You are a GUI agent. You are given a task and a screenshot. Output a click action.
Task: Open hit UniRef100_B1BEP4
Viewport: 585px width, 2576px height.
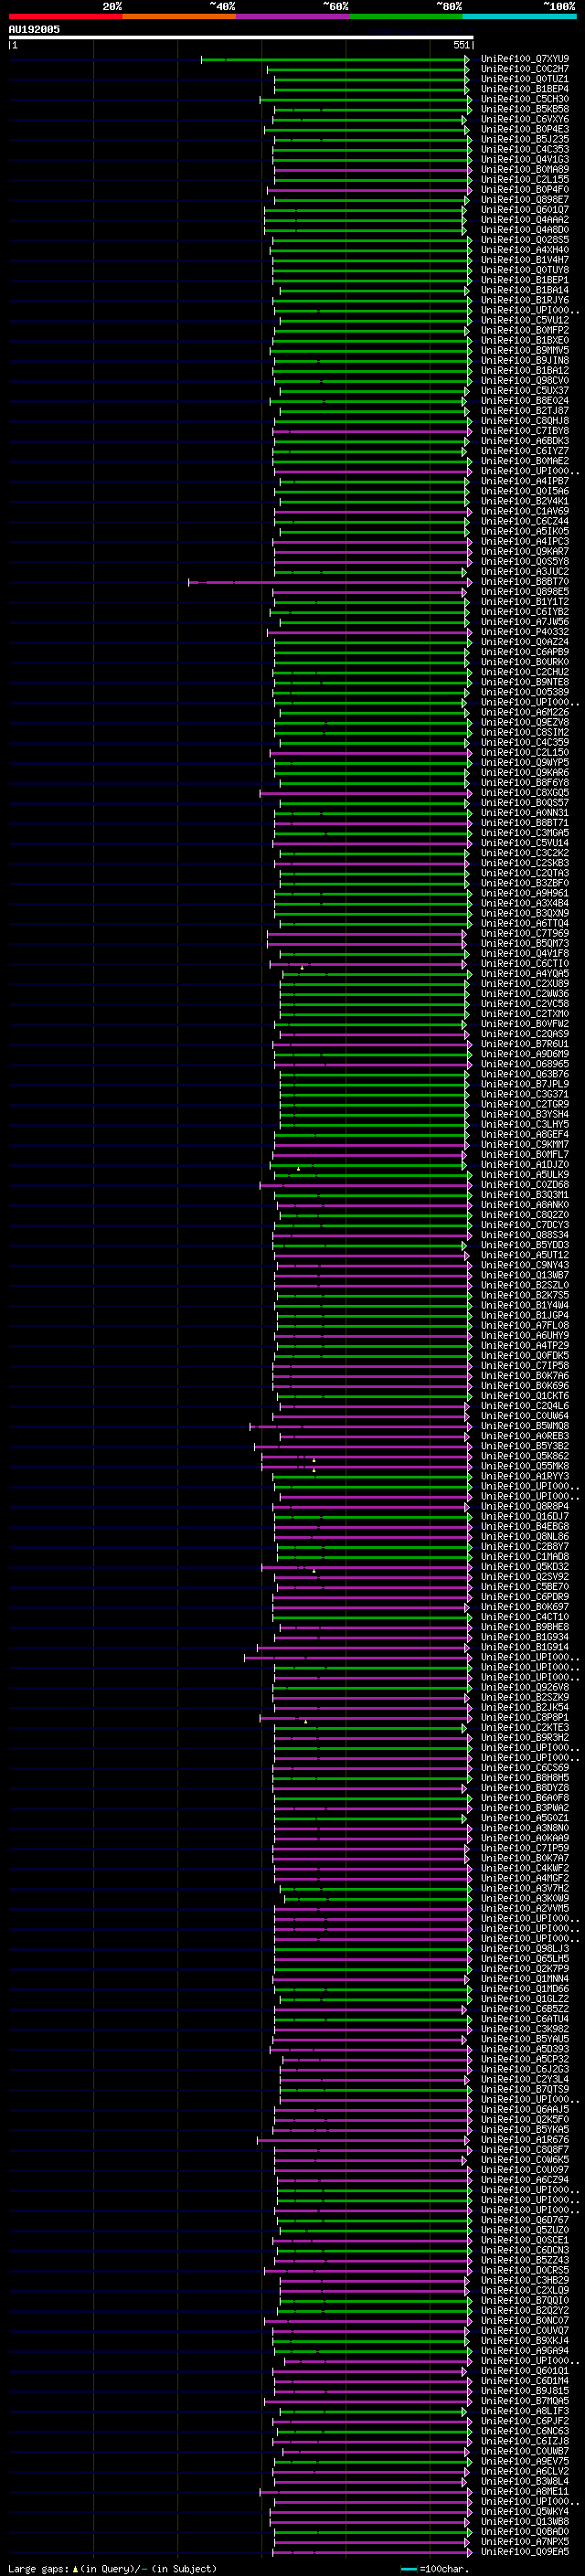[x=524, y=89]
